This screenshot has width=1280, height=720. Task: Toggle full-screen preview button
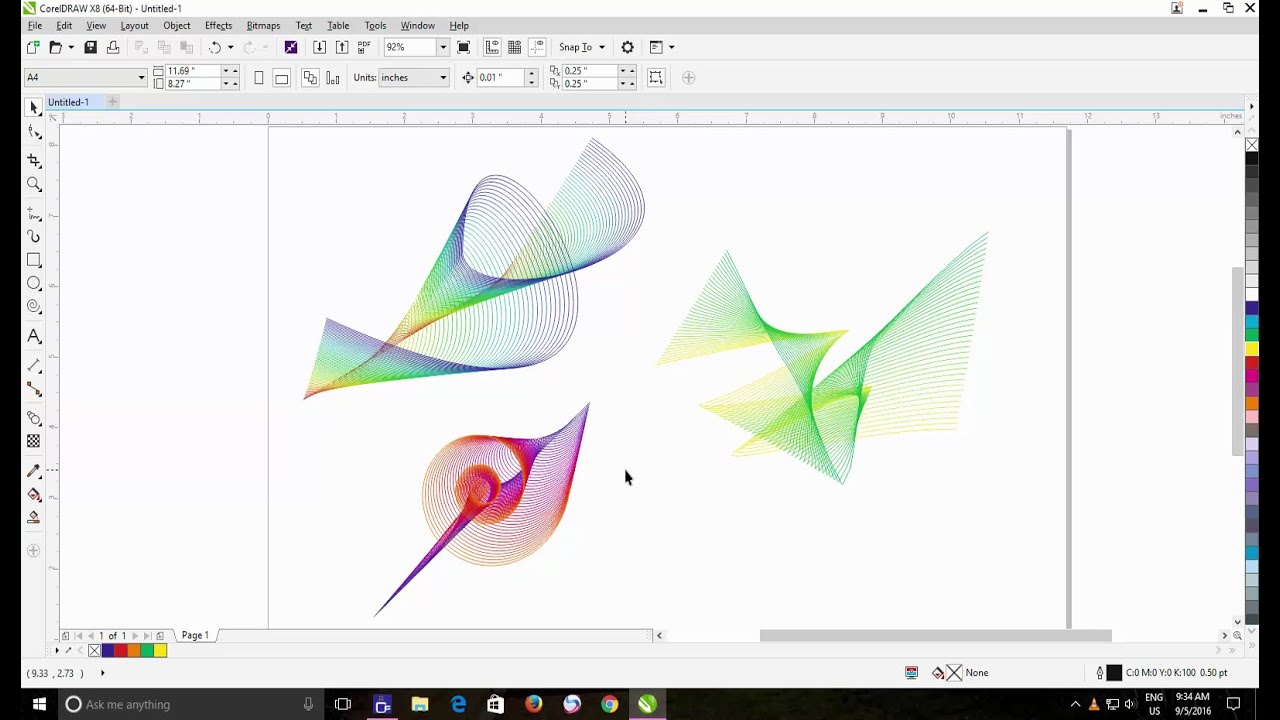[463, 47]
